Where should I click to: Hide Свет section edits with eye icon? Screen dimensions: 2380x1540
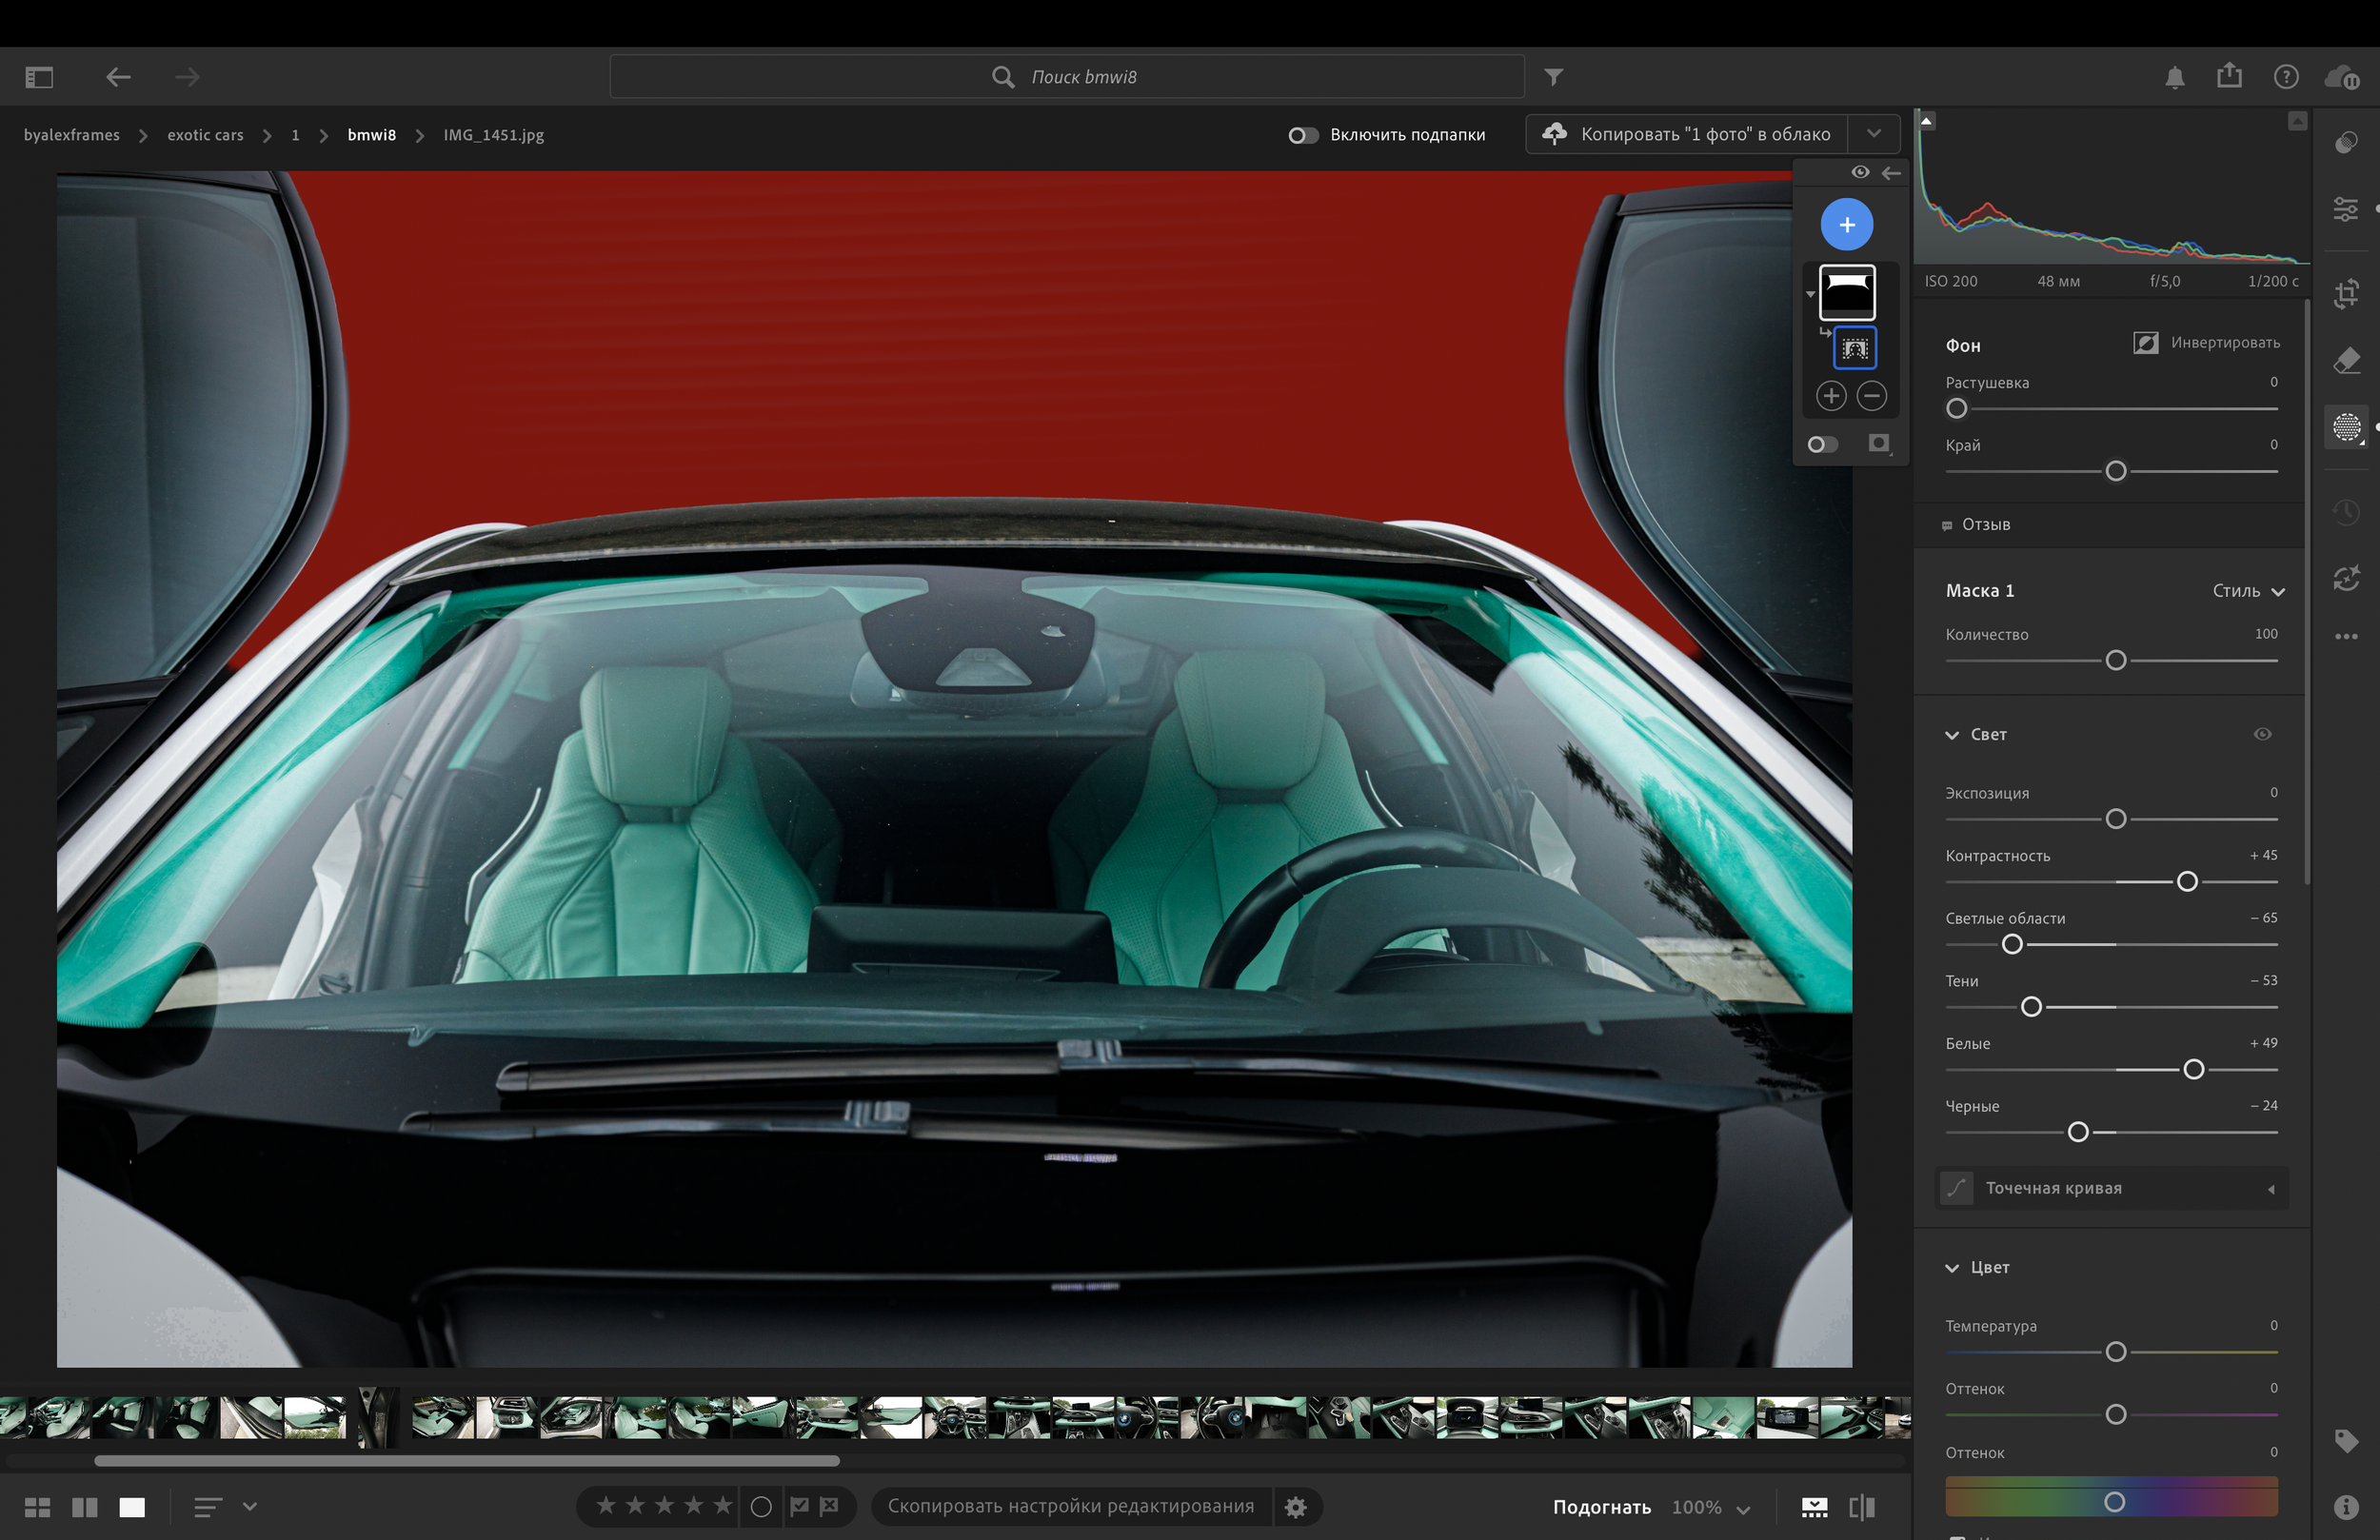click(2262, 734)
